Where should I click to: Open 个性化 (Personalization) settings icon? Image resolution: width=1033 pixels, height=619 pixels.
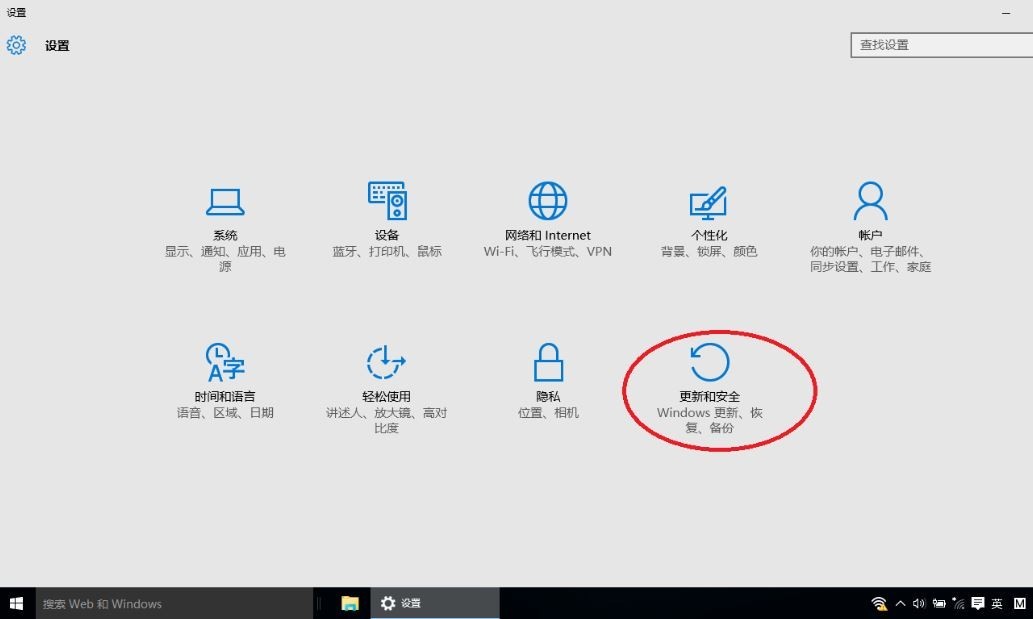tap(708, 203)
